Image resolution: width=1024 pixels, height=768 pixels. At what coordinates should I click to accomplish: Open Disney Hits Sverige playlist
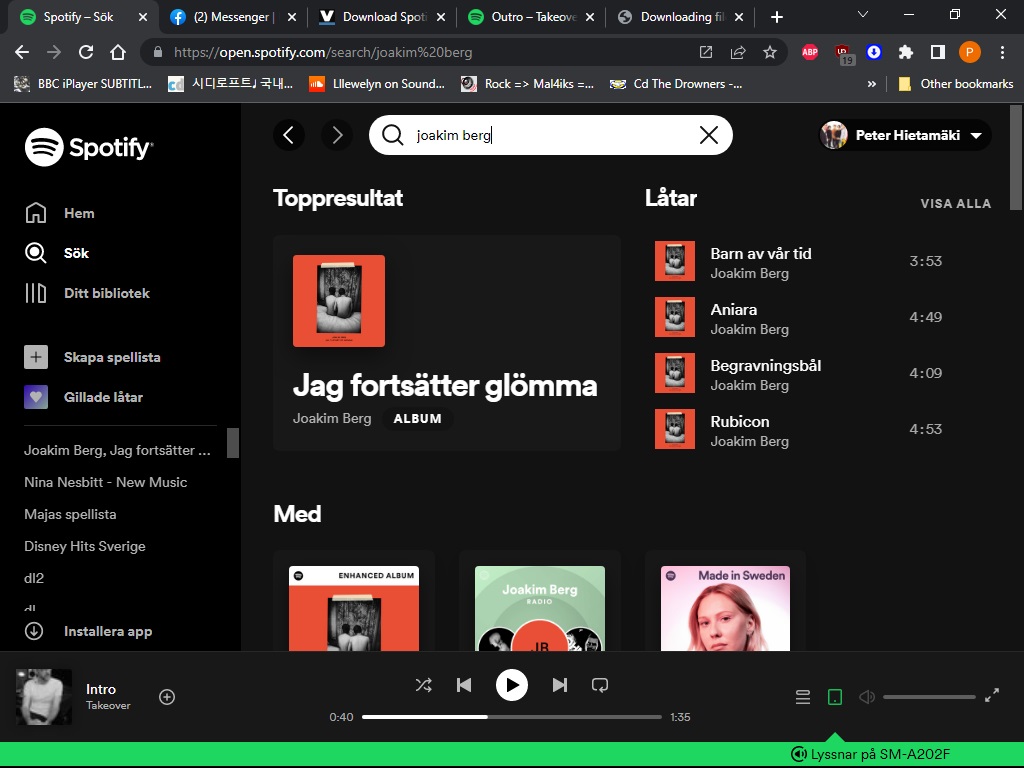click(85, 546)
